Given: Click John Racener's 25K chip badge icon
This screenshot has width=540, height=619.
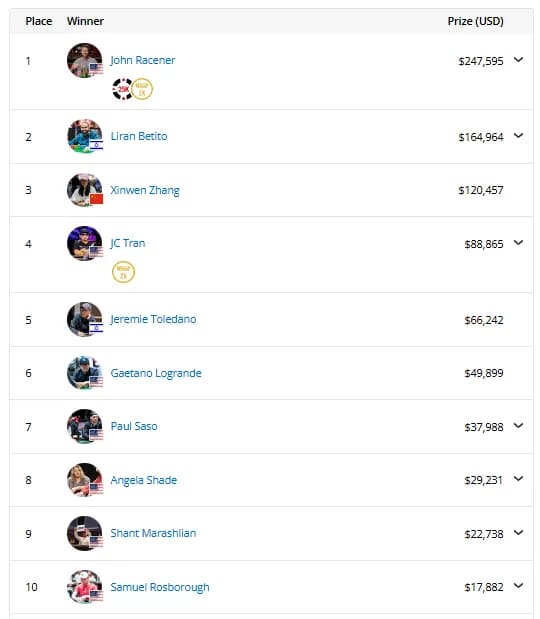Looking at the screenshot, I should tap(122, 89).
